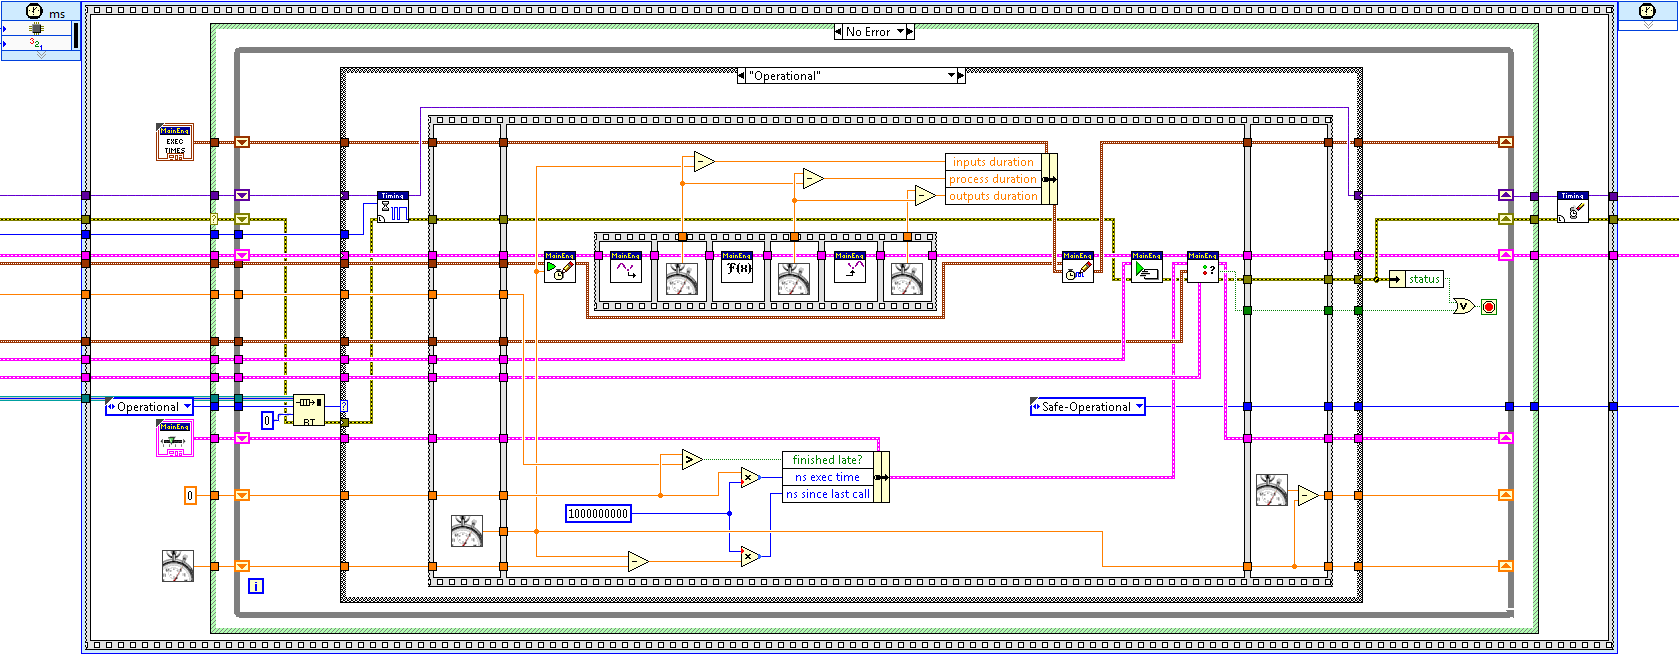Click the brown shift register at top left
The height and width of the screenshot is (655, 1679).
pos(242,142)
